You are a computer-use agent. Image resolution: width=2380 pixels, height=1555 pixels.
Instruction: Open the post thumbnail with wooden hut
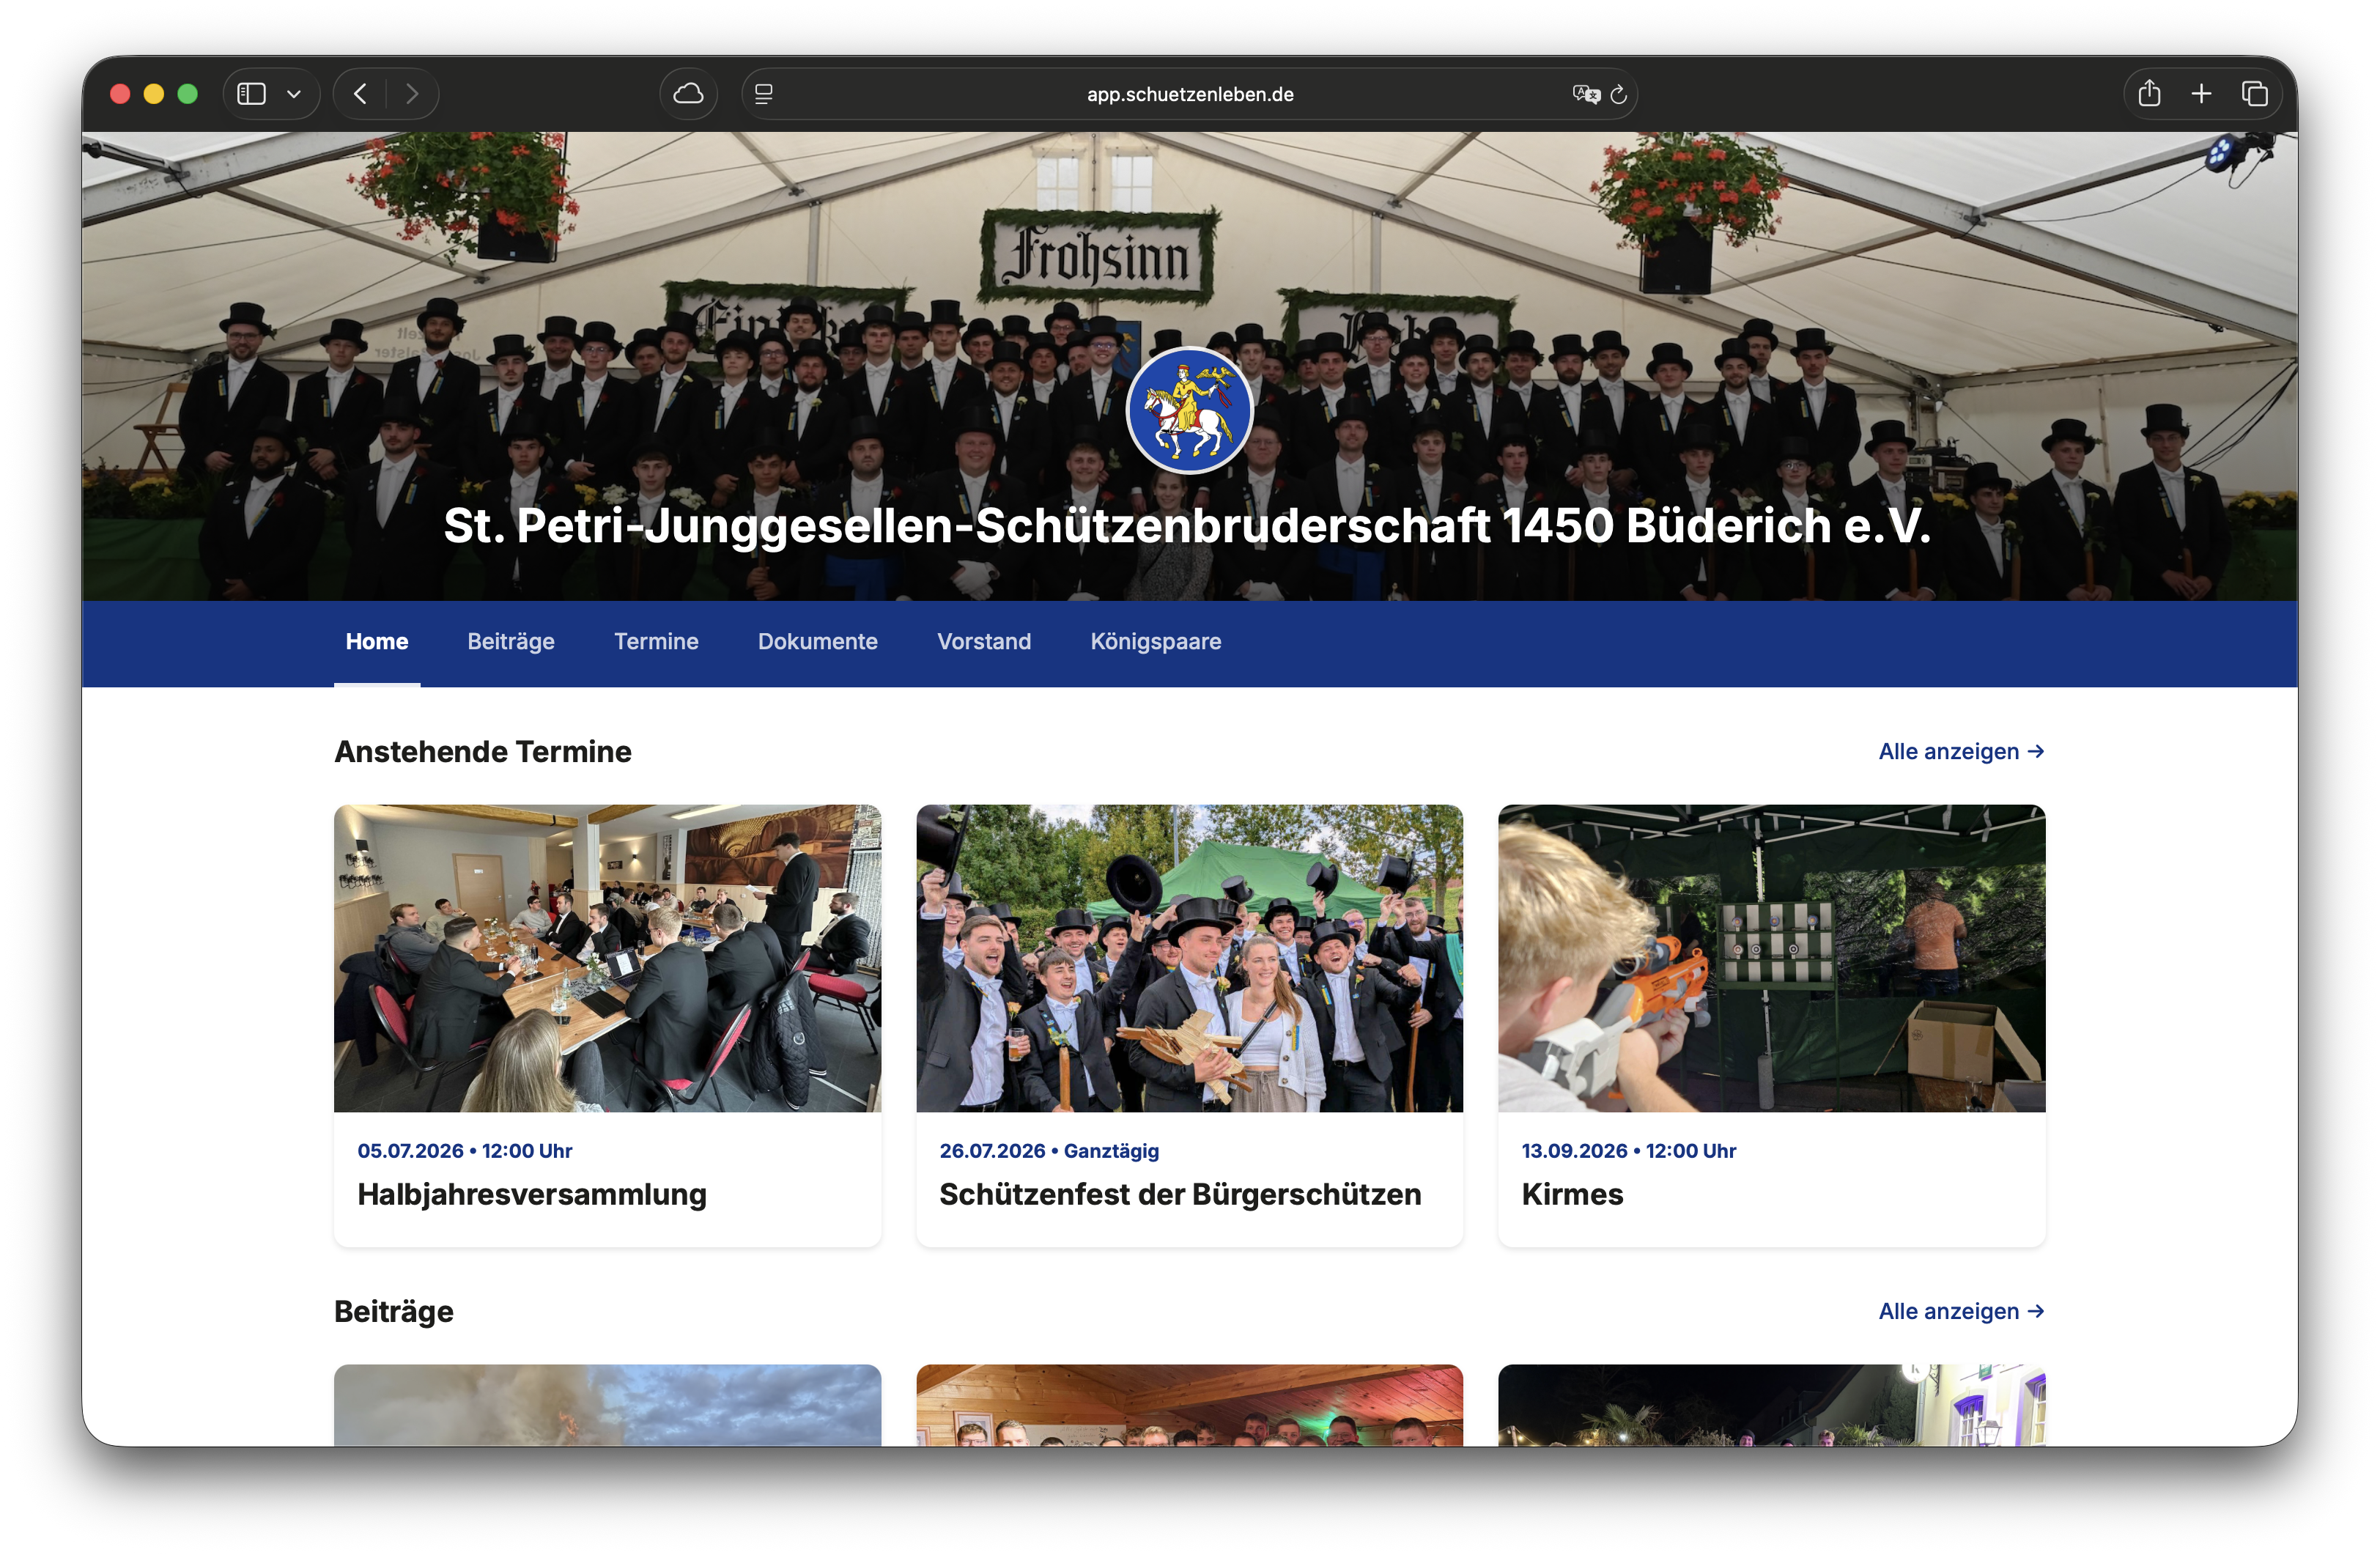[x=1189, y=1405]
